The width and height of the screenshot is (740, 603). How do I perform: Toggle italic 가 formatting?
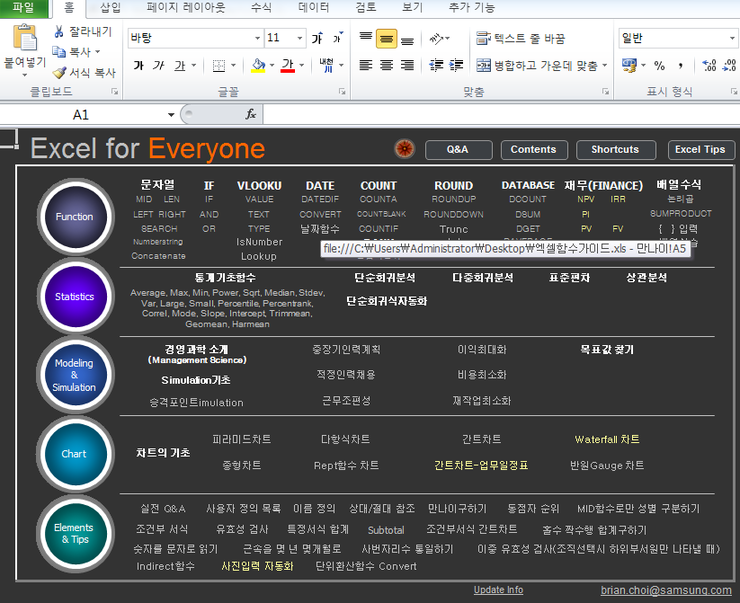tap(159, 65)
